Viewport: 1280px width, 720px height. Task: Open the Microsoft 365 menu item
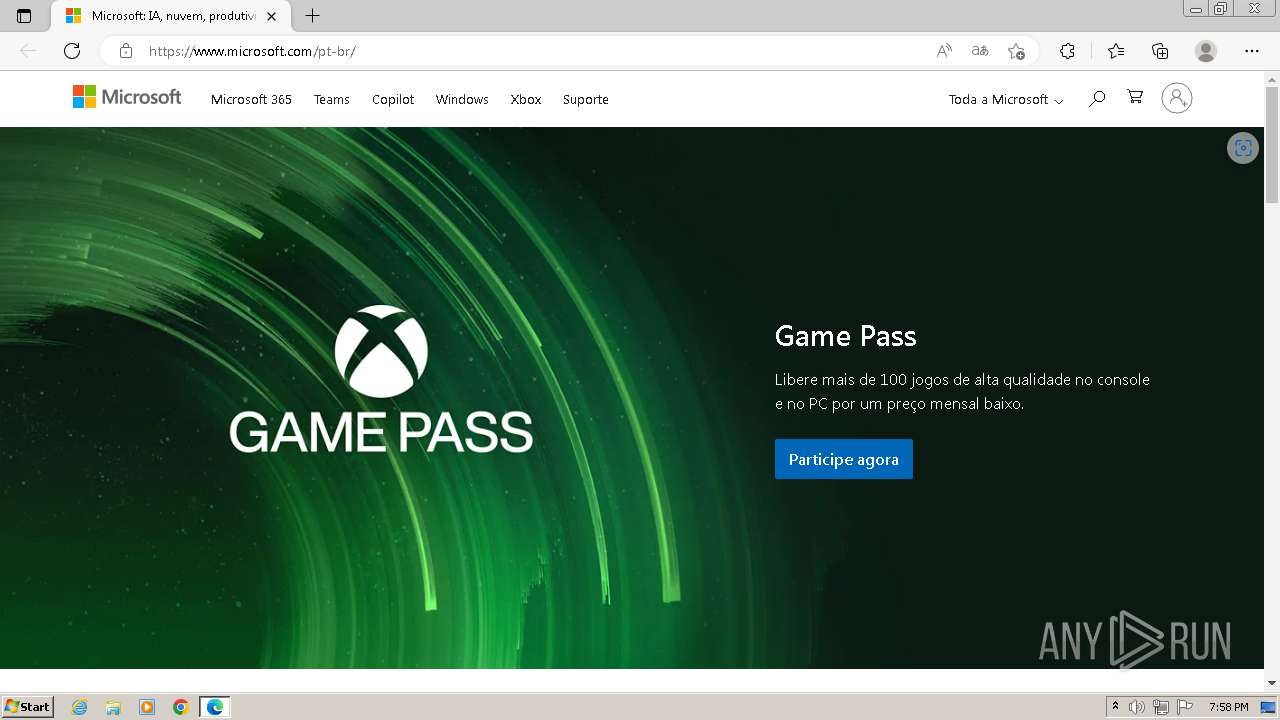coord(251,99)
